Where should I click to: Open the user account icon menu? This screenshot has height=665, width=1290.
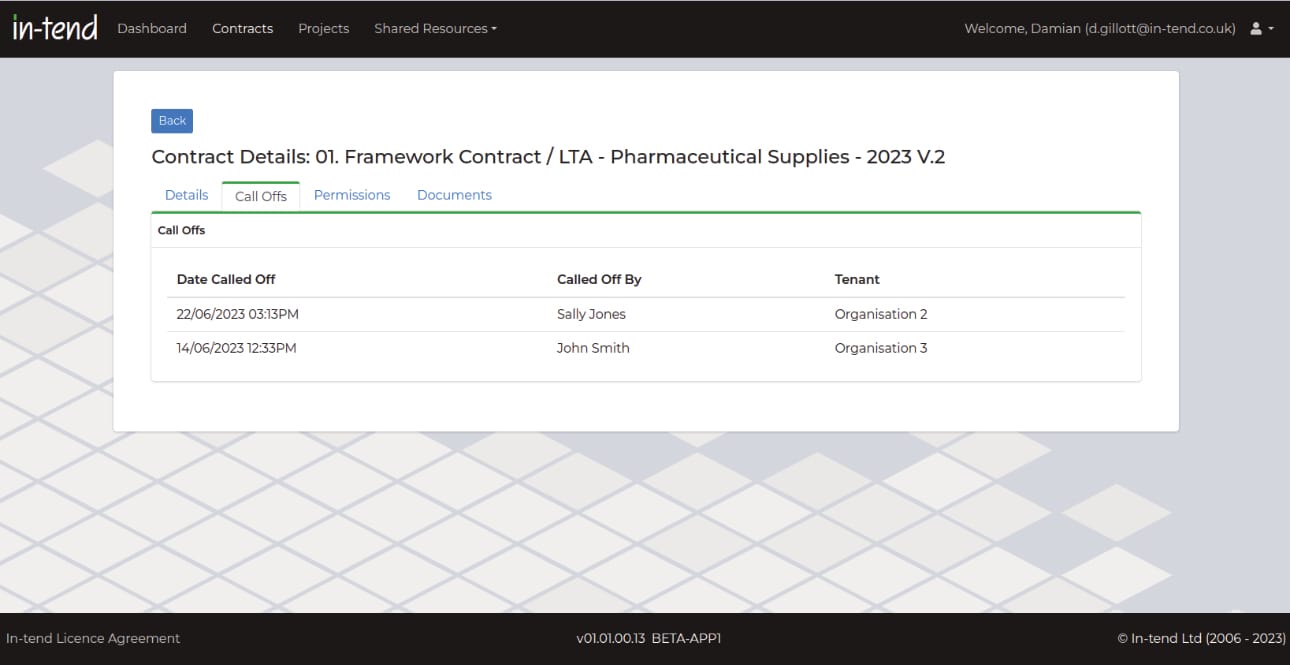[1261, 29]
